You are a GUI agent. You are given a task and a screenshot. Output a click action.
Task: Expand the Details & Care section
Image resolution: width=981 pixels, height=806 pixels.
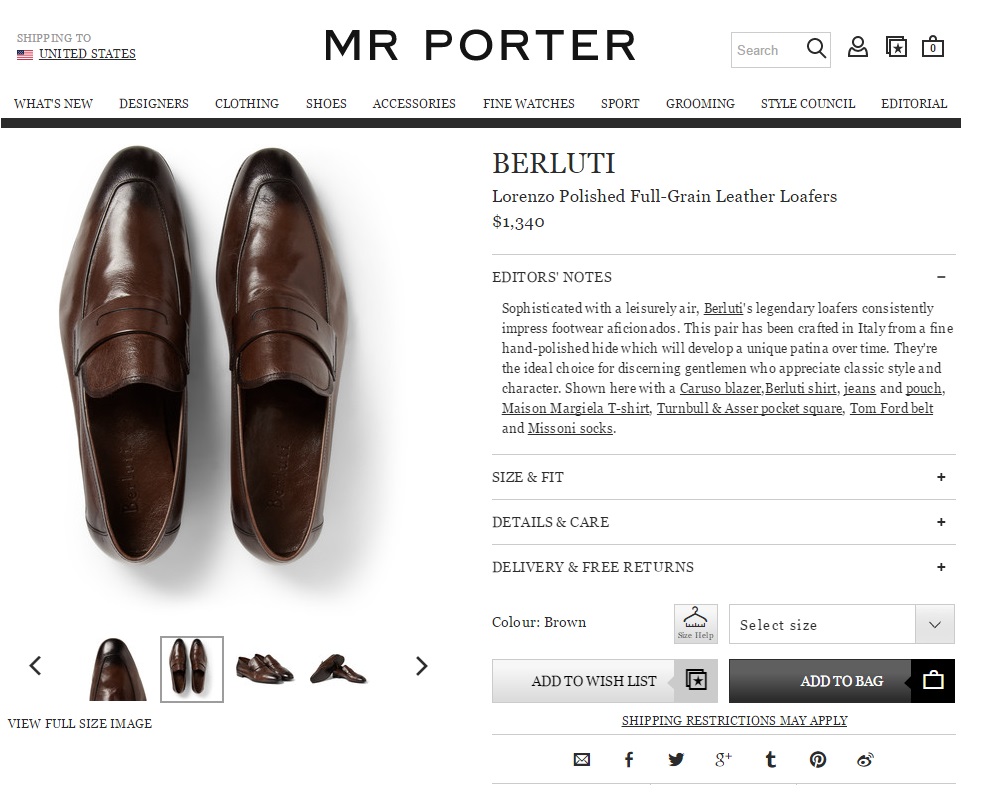[x=941, y=522]
